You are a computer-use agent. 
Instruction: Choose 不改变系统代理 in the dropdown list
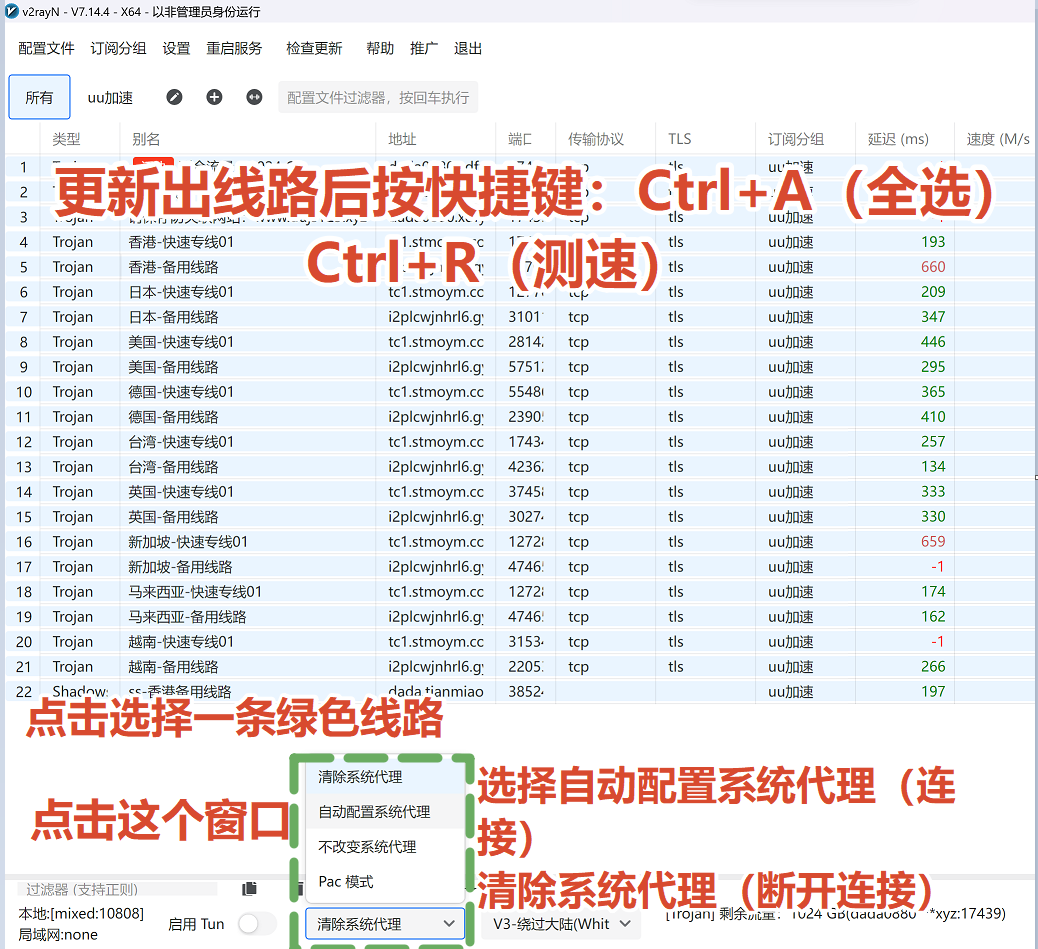click(385, 846)
